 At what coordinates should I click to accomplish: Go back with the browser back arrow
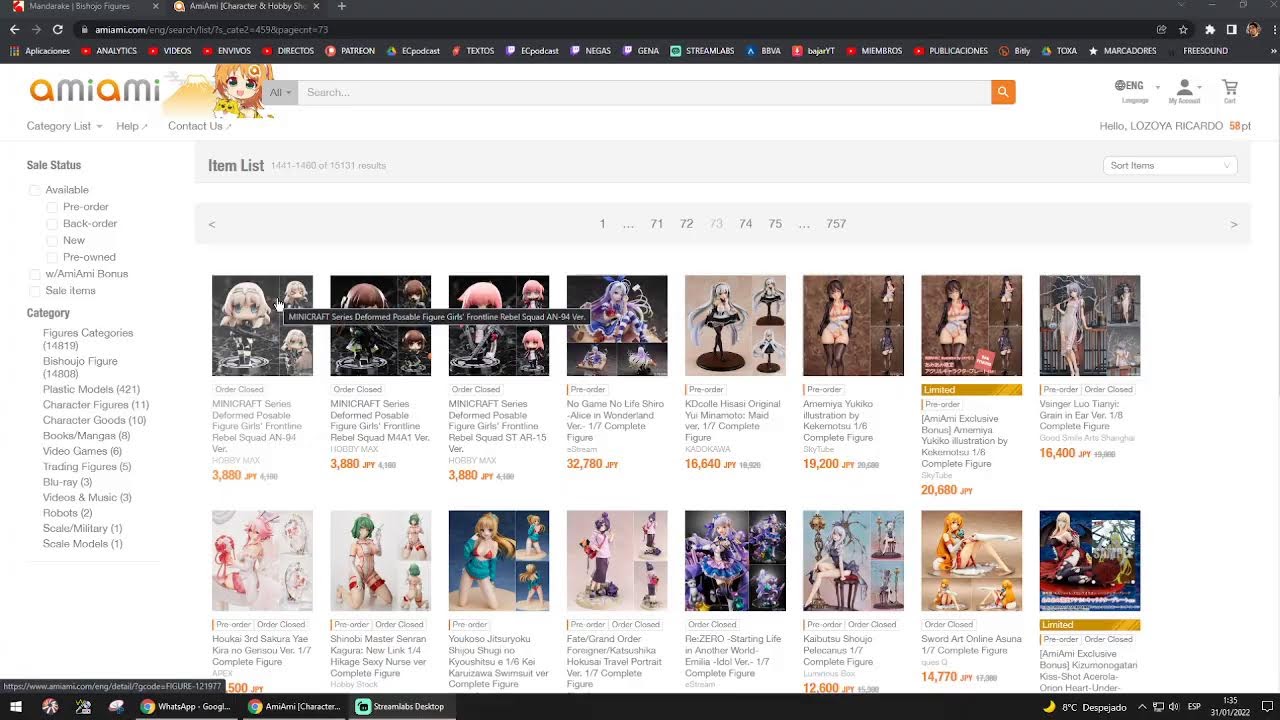[15, 30]
